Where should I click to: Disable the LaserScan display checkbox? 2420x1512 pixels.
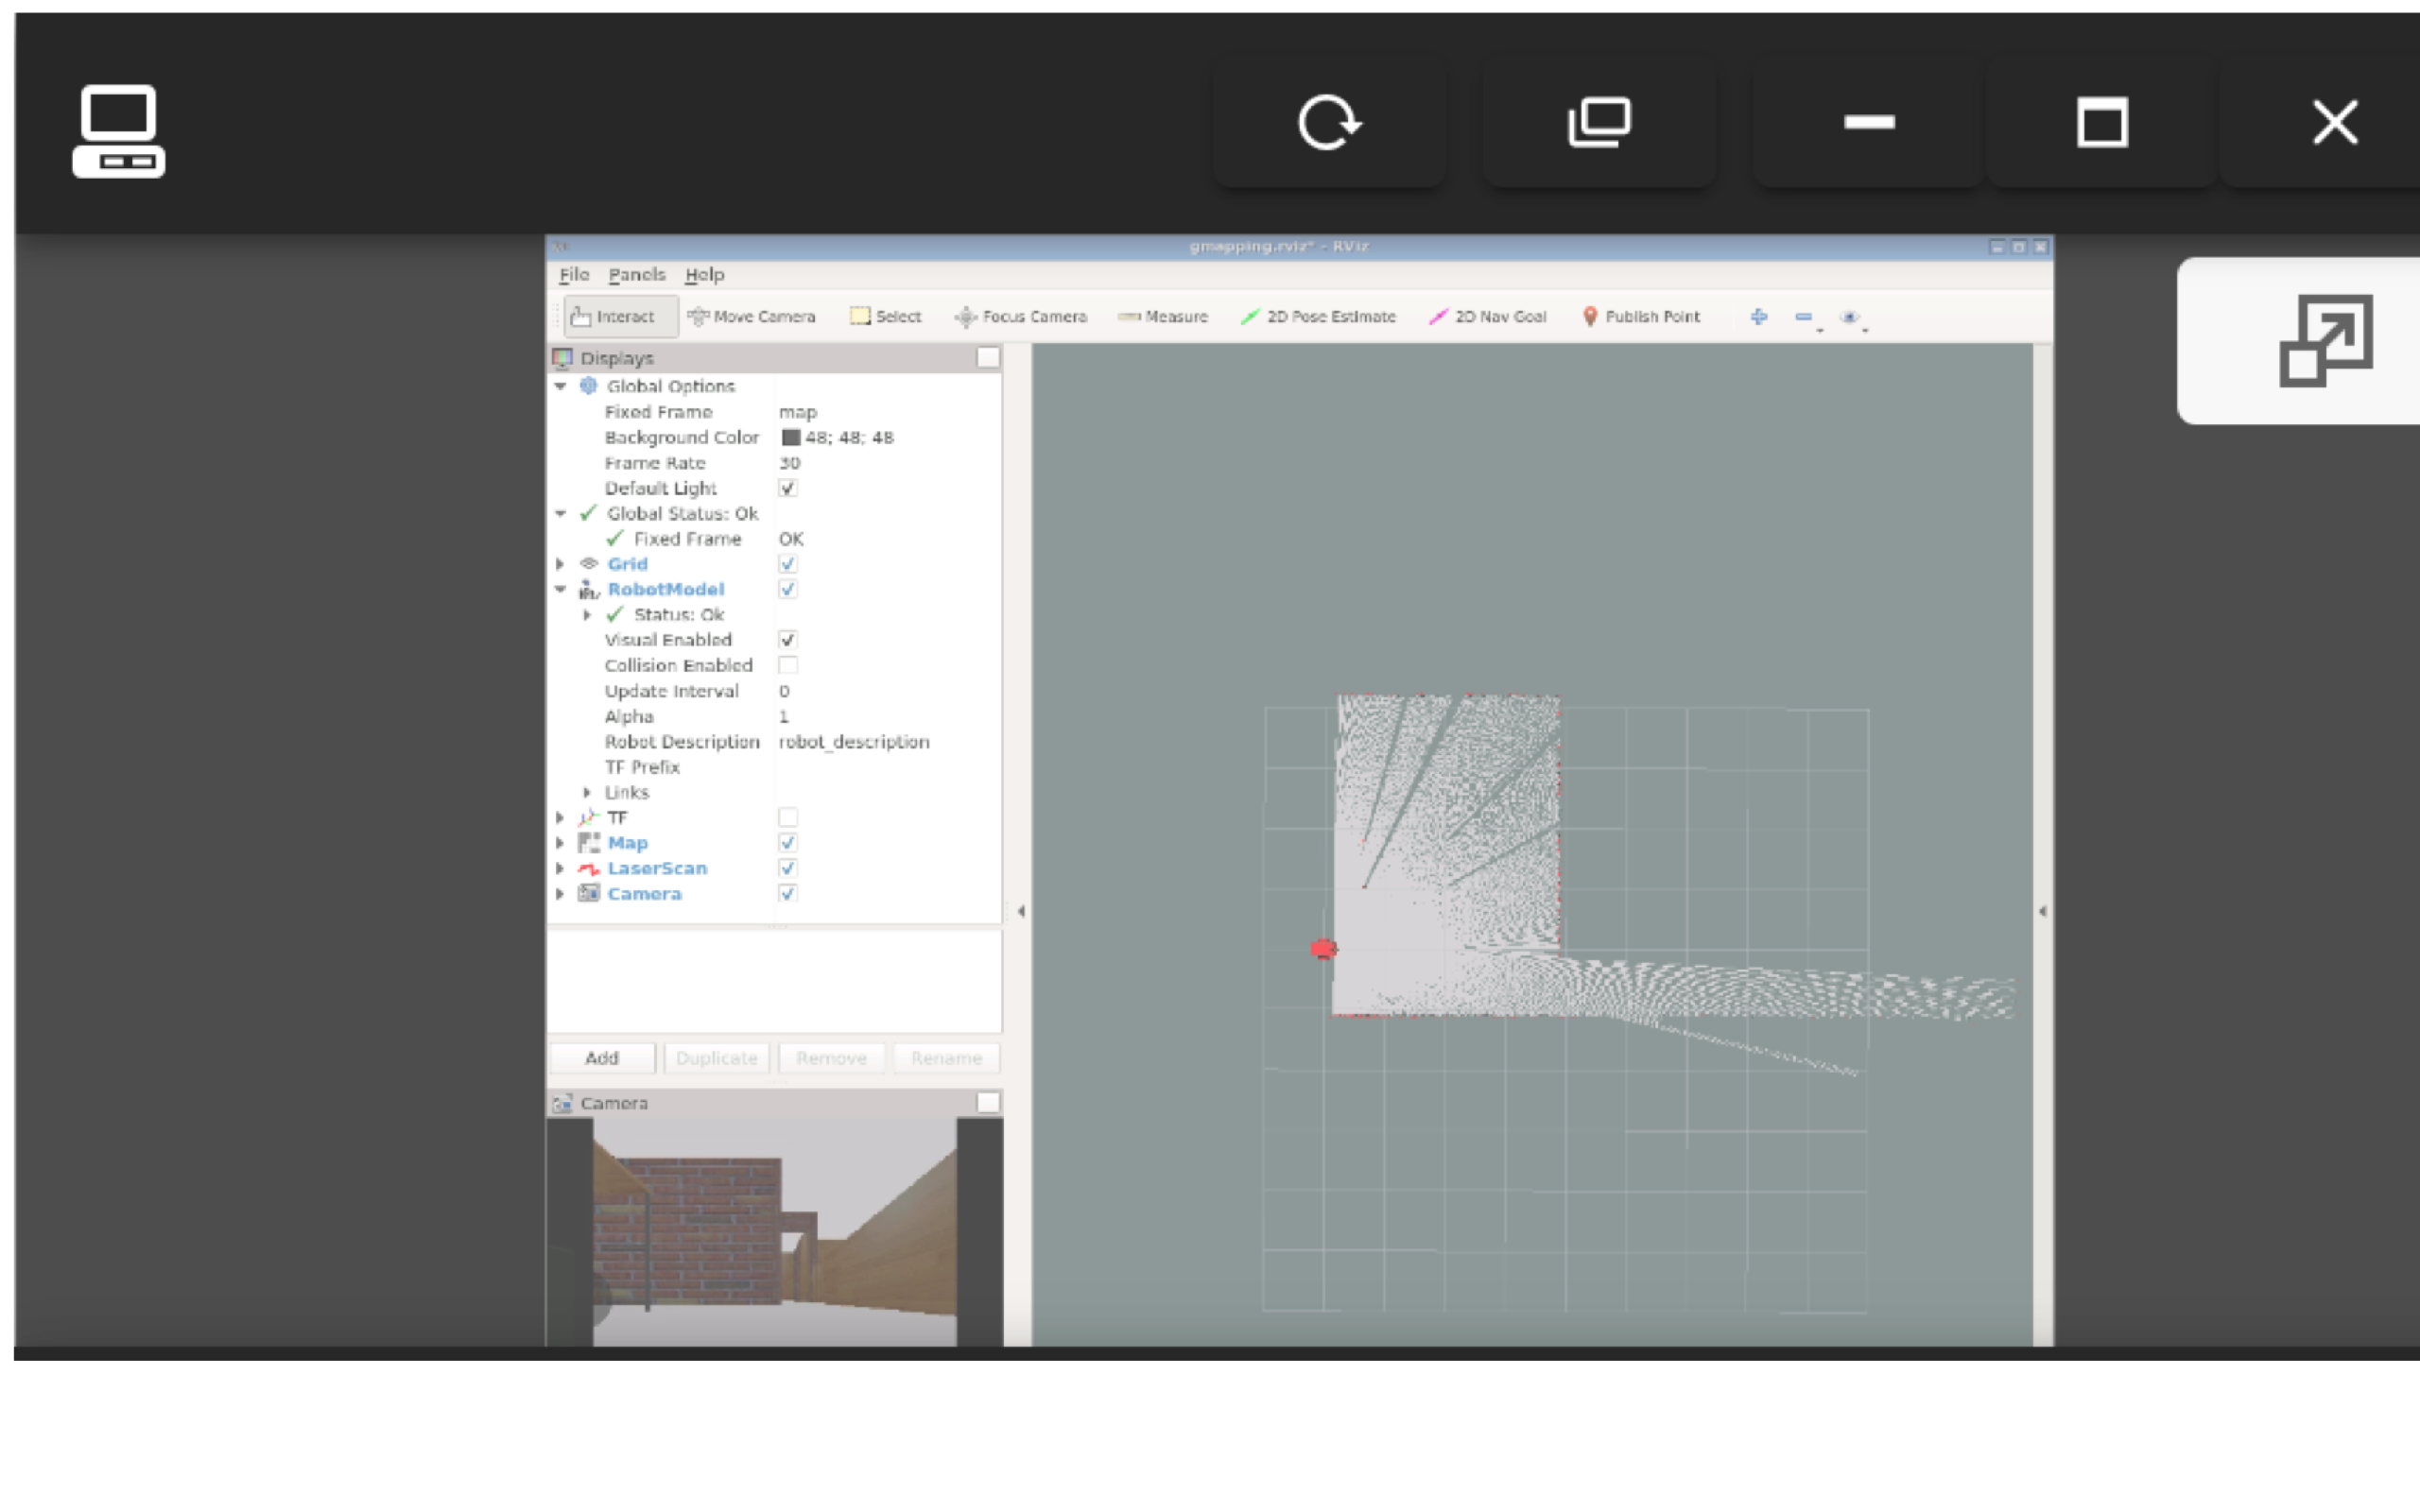788,869
